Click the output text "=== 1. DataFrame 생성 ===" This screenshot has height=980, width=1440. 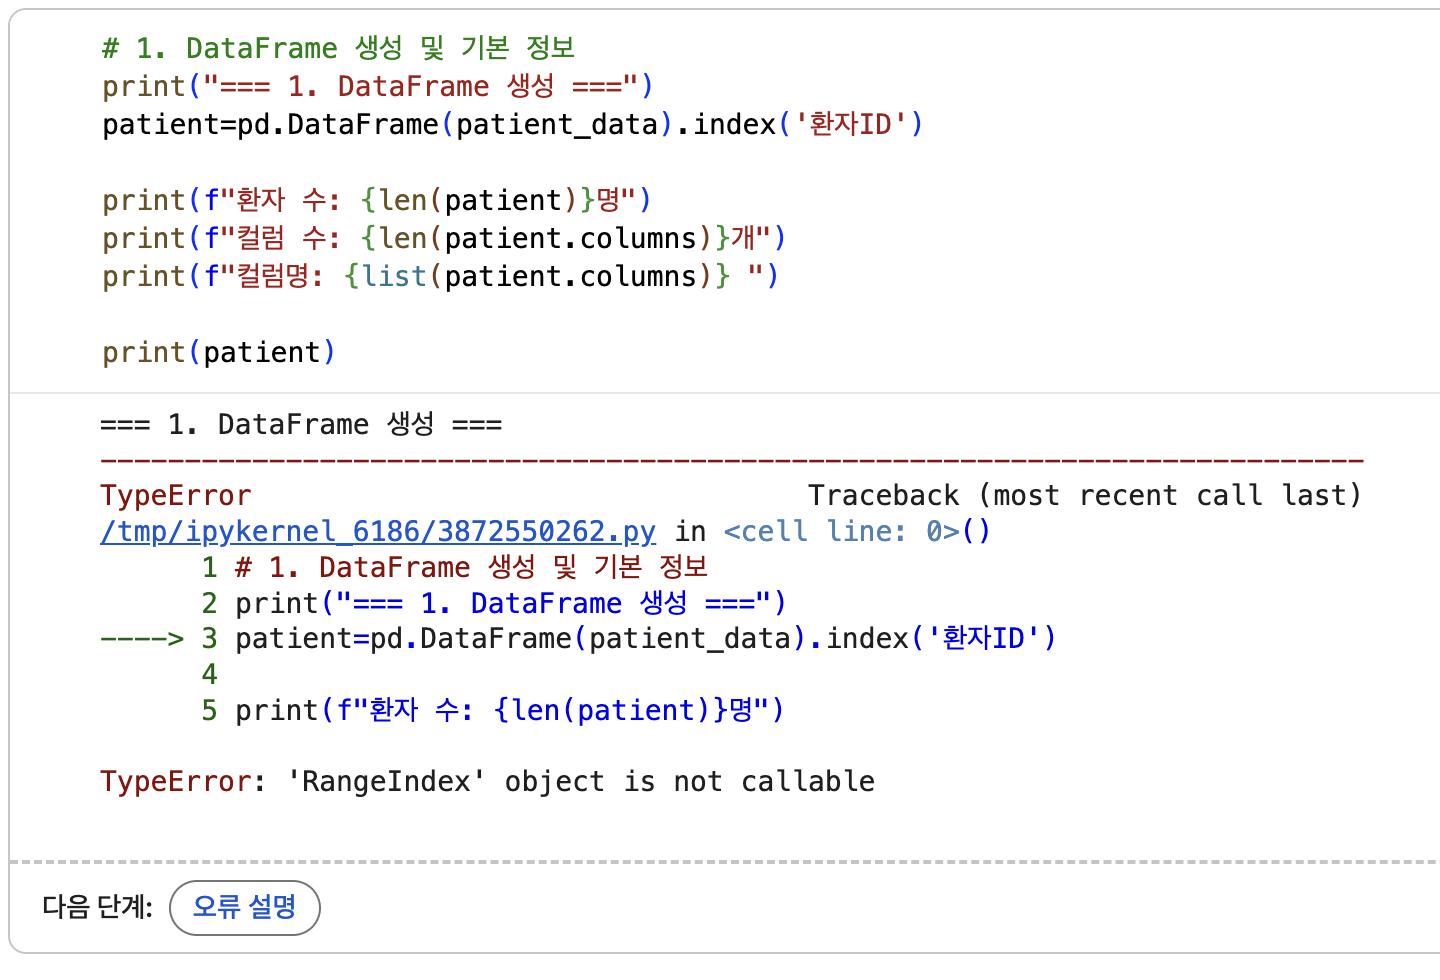click(301, 424)
